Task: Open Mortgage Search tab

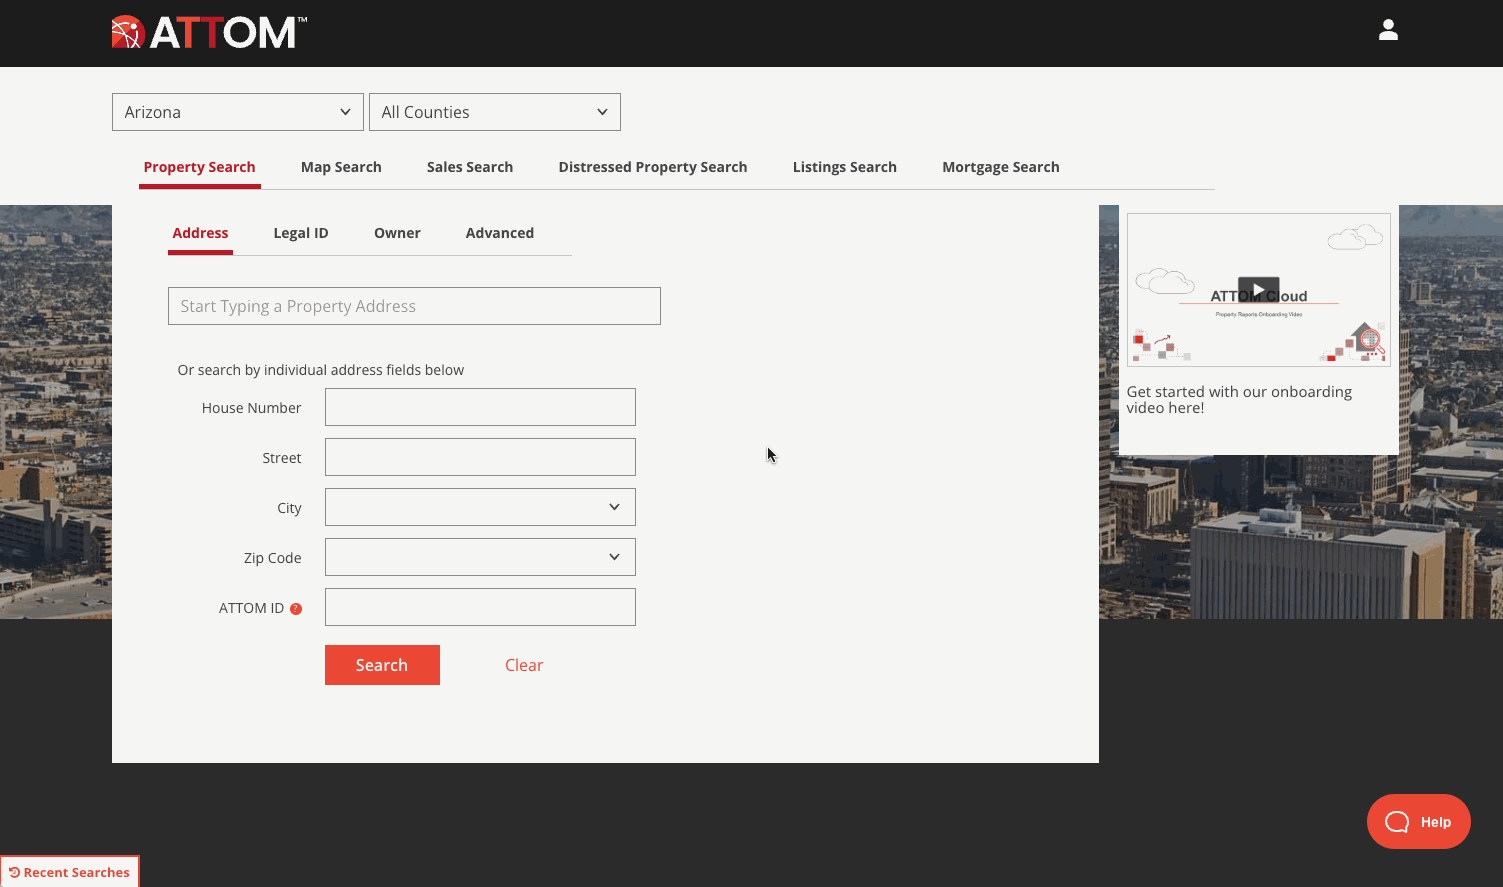Action: click(x=1001, y=167)
